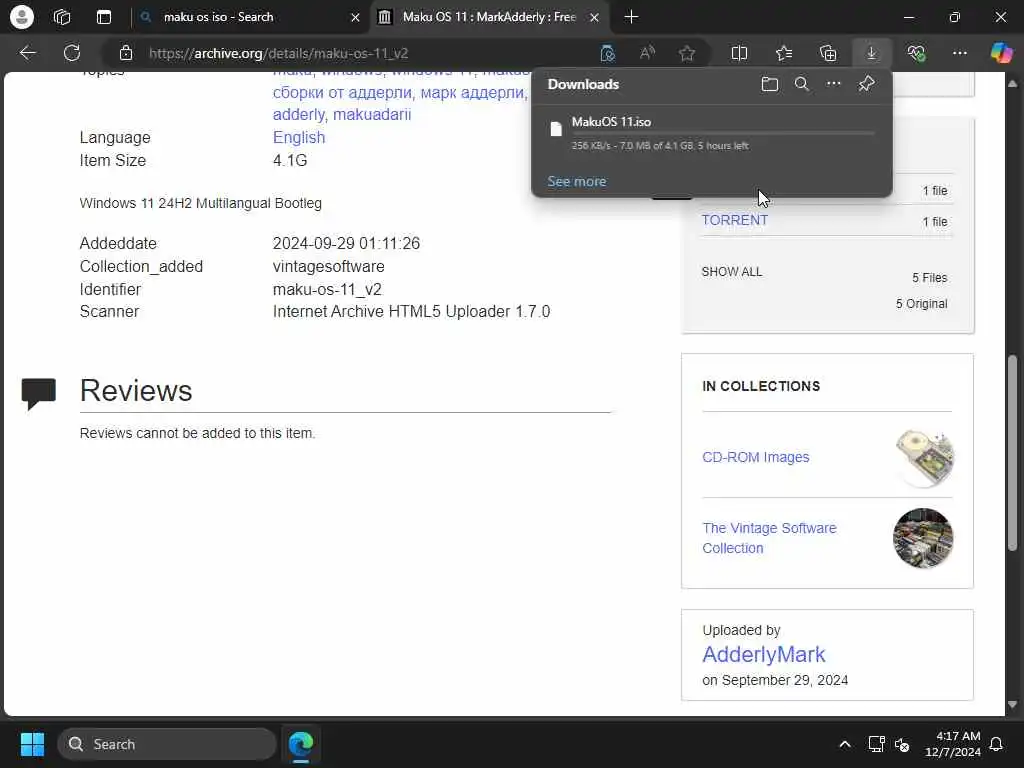Open the notifications bell
1024x768 pixels.
coord(997,744)
